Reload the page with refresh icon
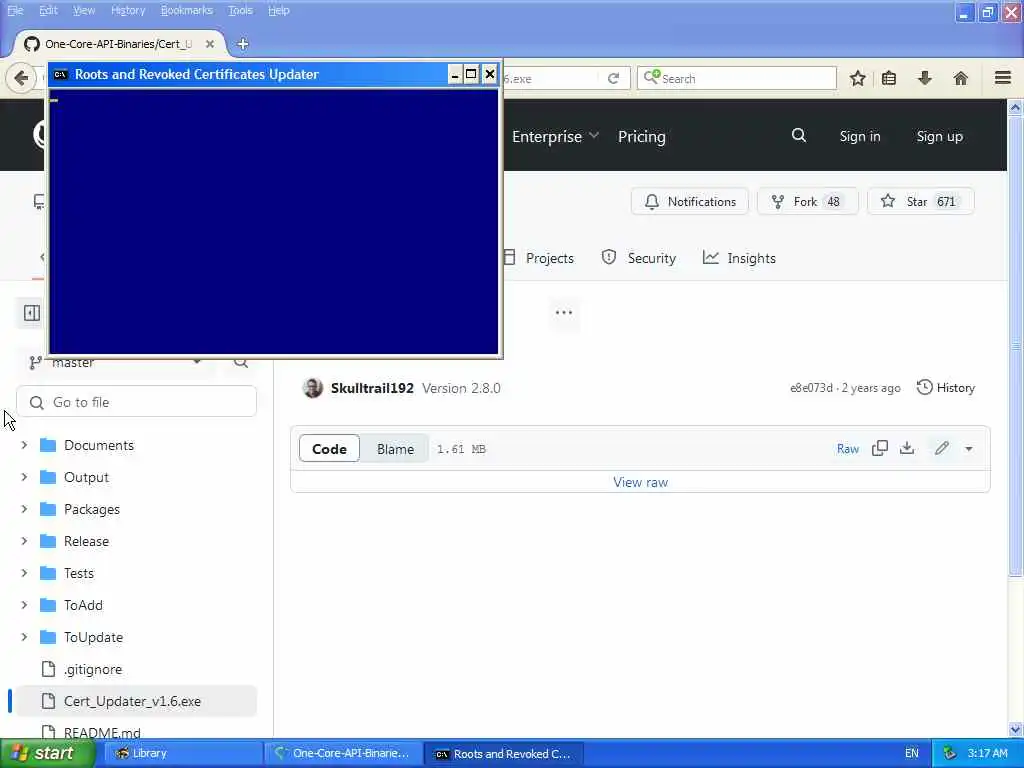The image size is (1024, 768). pos(613,78)
